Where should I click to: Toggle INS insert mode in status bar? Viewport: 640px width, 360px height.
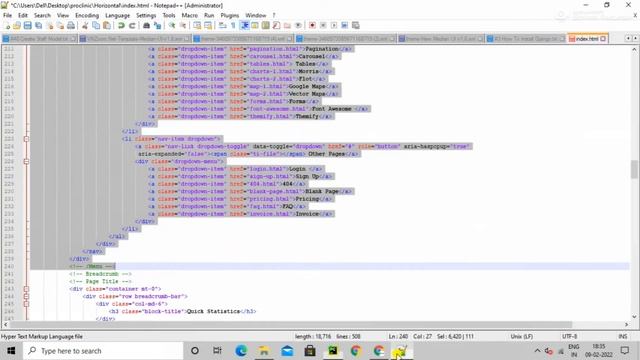tap(623, 336)
